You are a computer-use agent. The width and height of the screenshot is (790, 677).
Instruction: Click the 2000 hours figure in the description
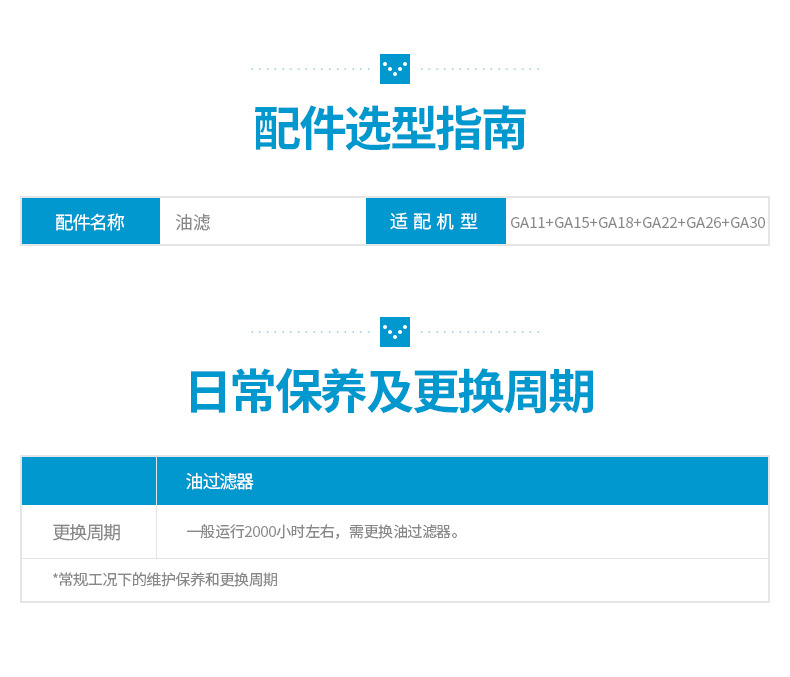pyautogui.click(x=261, y=532)
